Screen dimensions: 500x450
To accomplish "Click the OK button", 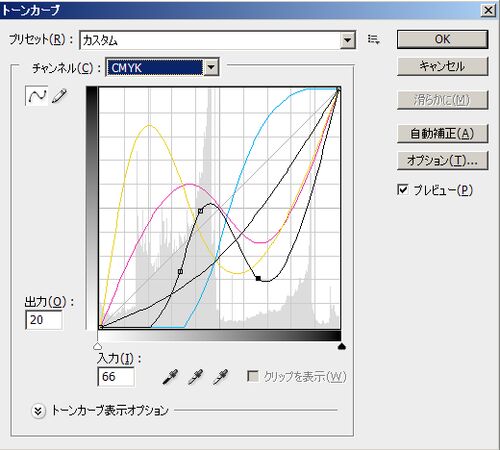I will click(443, 40).
